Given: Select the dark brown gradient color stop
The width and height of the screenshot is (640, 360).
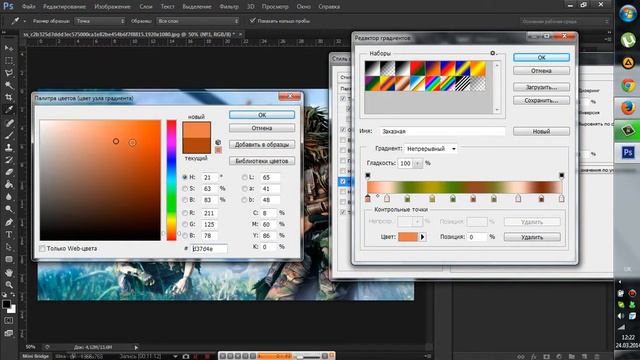Looking at the screenshot, I should [x=541, y=199].
